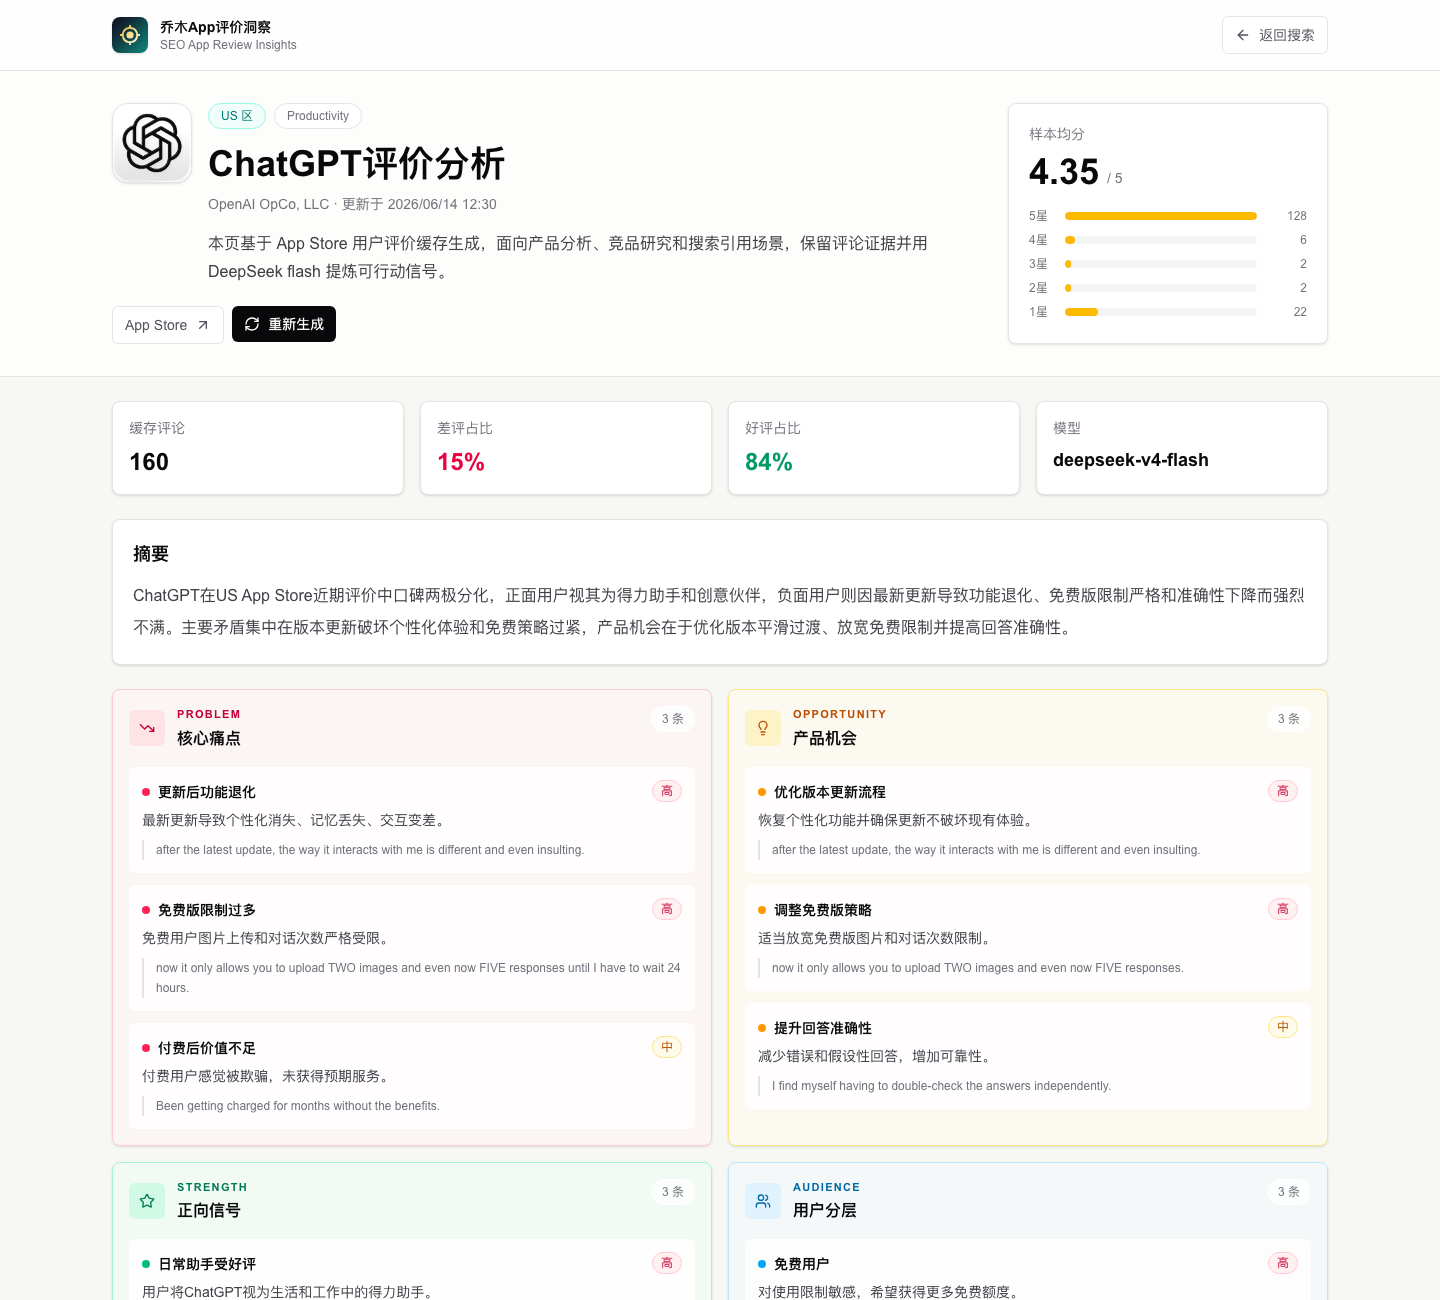Click the ChatGPT app icon
This screenshot has width=1440, height=1300.
pos(152,143)
